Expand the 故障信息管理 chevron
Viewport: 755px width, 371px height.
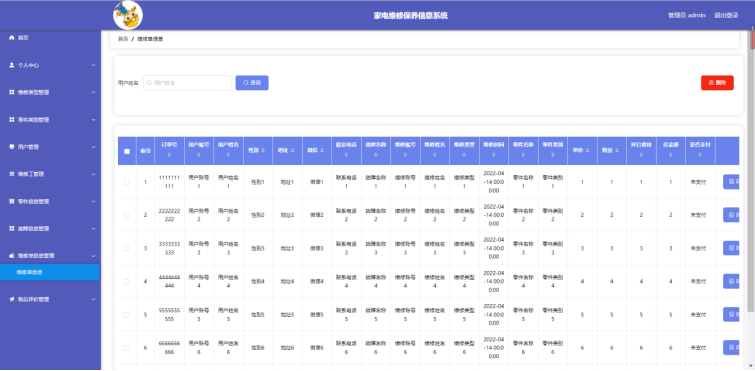[93, 228]
